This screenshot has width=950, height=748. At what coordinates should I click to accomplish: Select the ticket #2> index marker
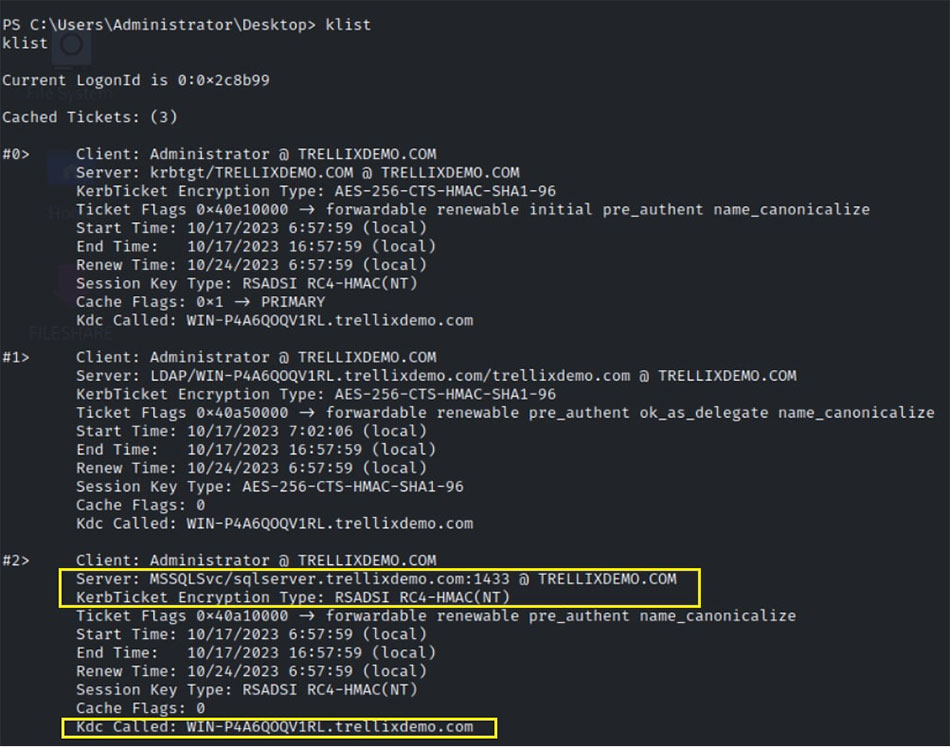tap(16, 560)
